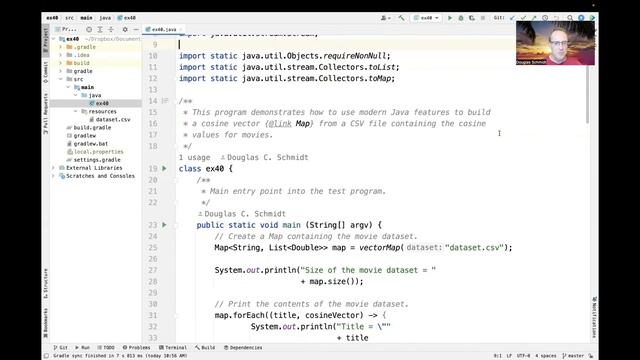640x360 pixels.
Task: Open the Dependencies tool window
Action: [243, 348]
